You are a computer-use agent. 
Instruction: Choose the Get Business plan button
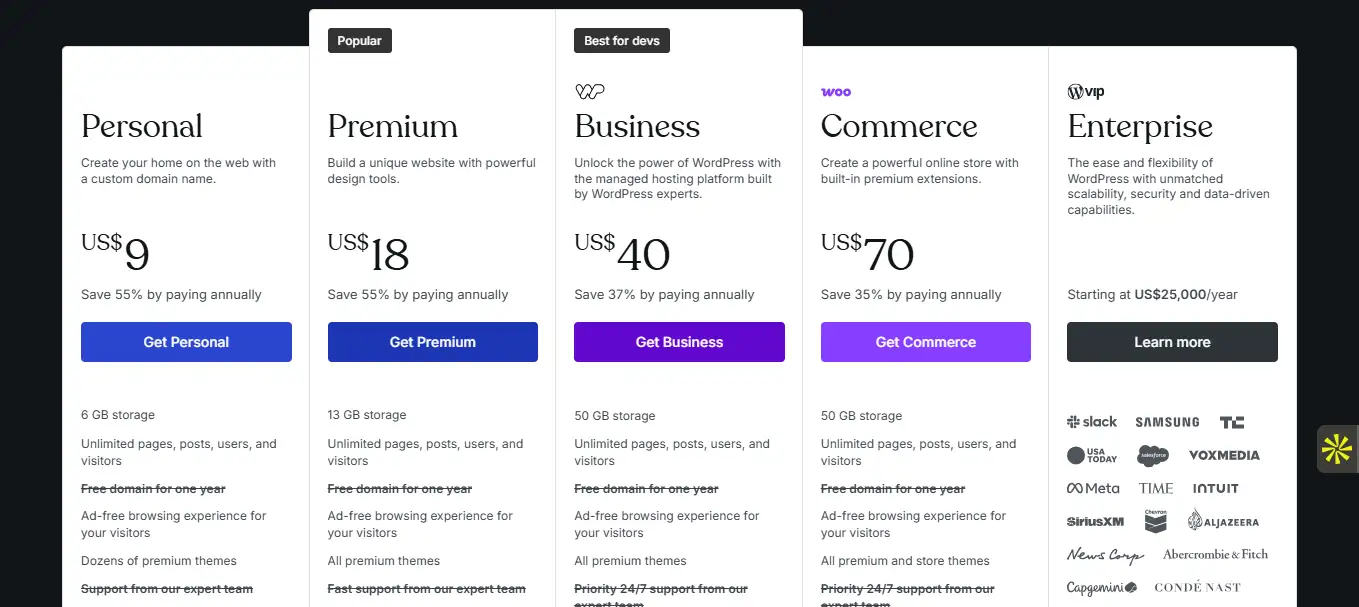(679, 342)
